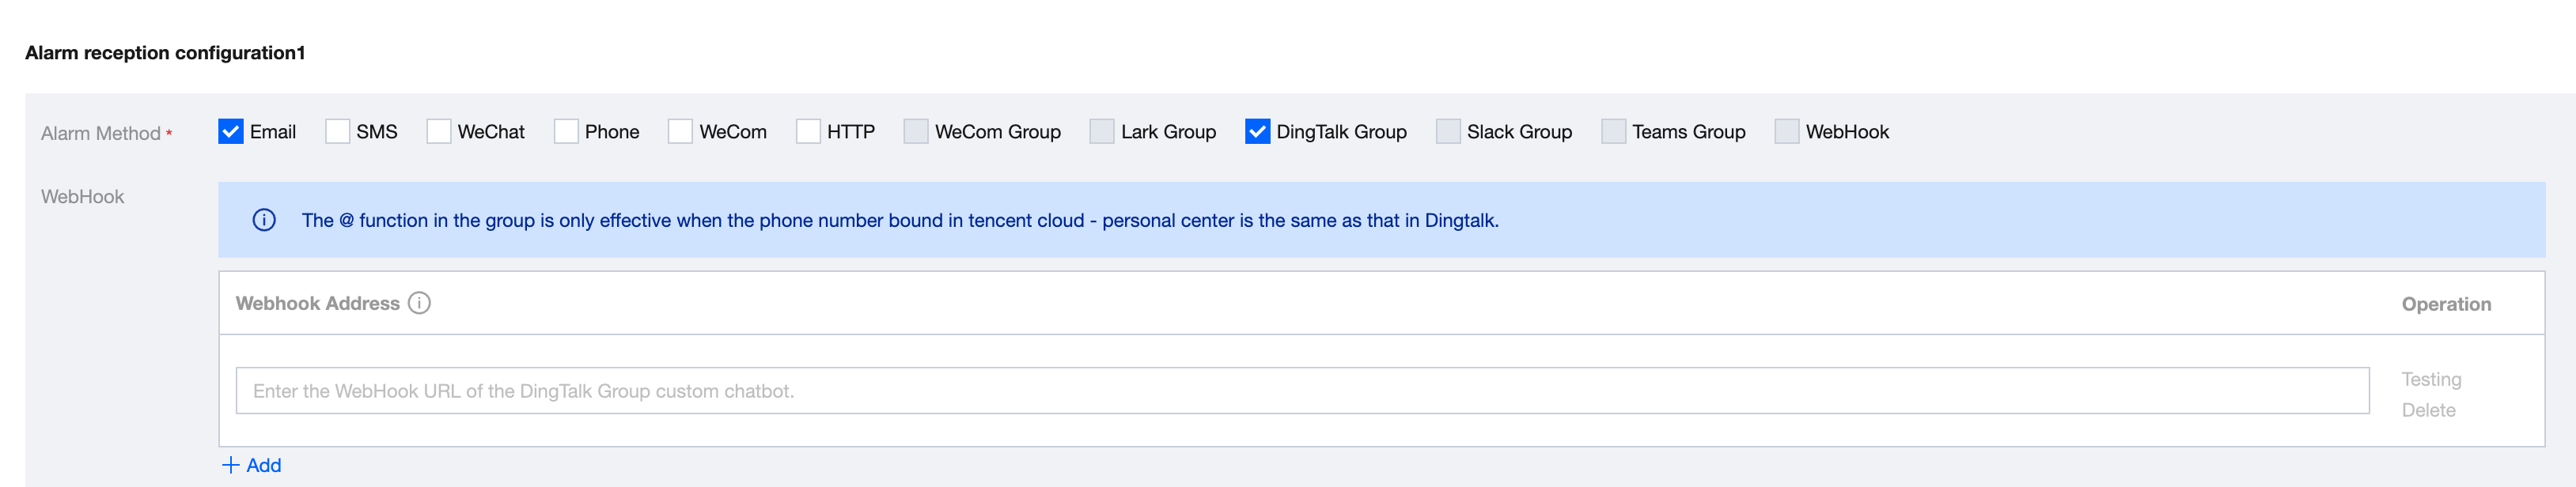
Task: Toggle the WeCom Group checkbox
Action: 916,132
